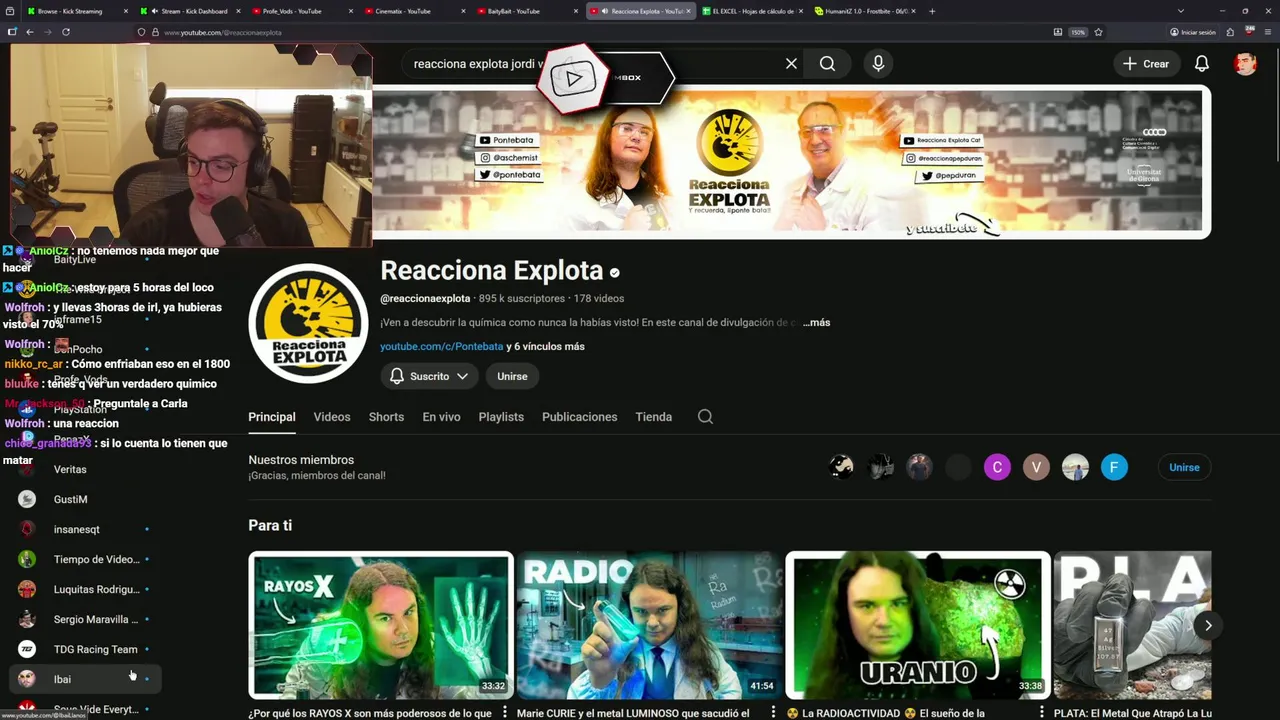Open the PLATA video thumbnail

tap(1132, 625)
